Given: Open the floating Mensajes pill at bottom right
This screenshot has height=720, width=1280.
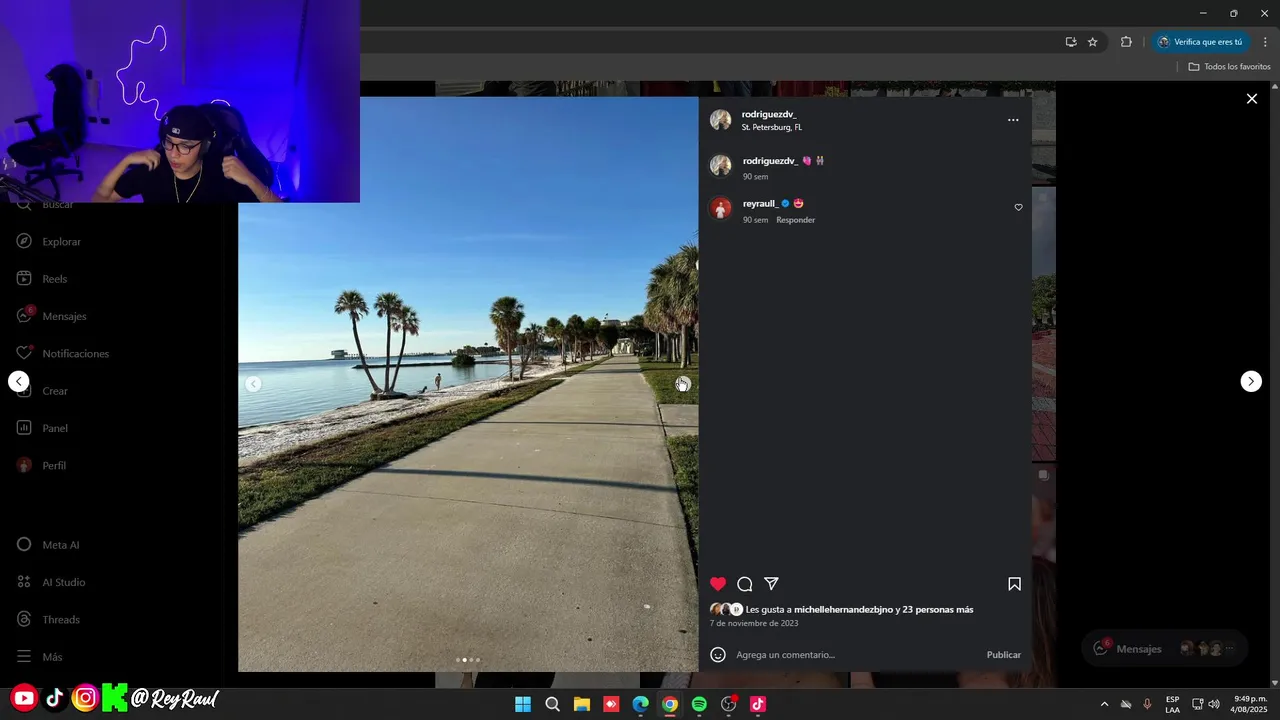Looking at the screenshot, I should click(x=1165, y=649).
